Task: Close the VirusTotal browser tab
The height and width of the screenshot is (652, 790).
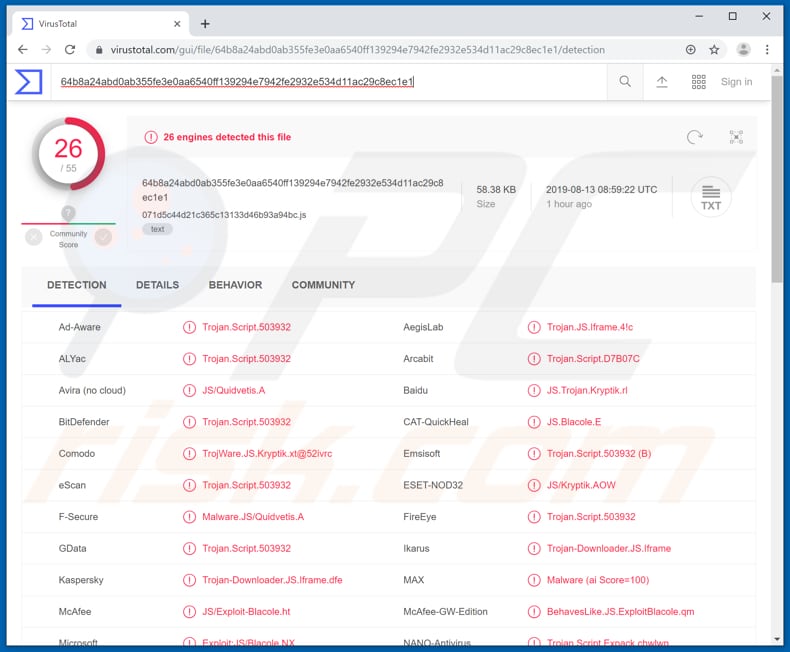Action: [x=177, y=24]
